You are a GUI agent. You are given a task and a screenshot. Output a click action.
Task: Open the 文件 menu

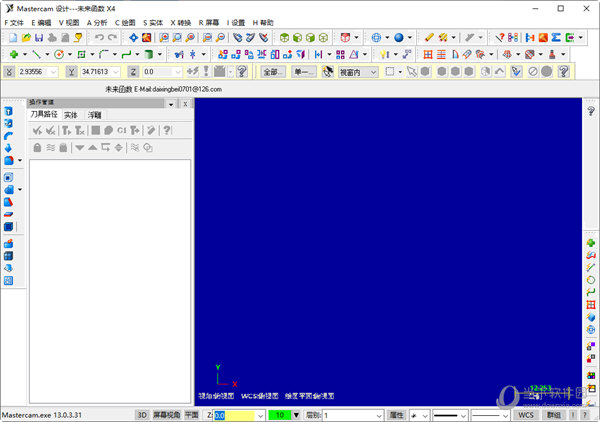(14, 22)
